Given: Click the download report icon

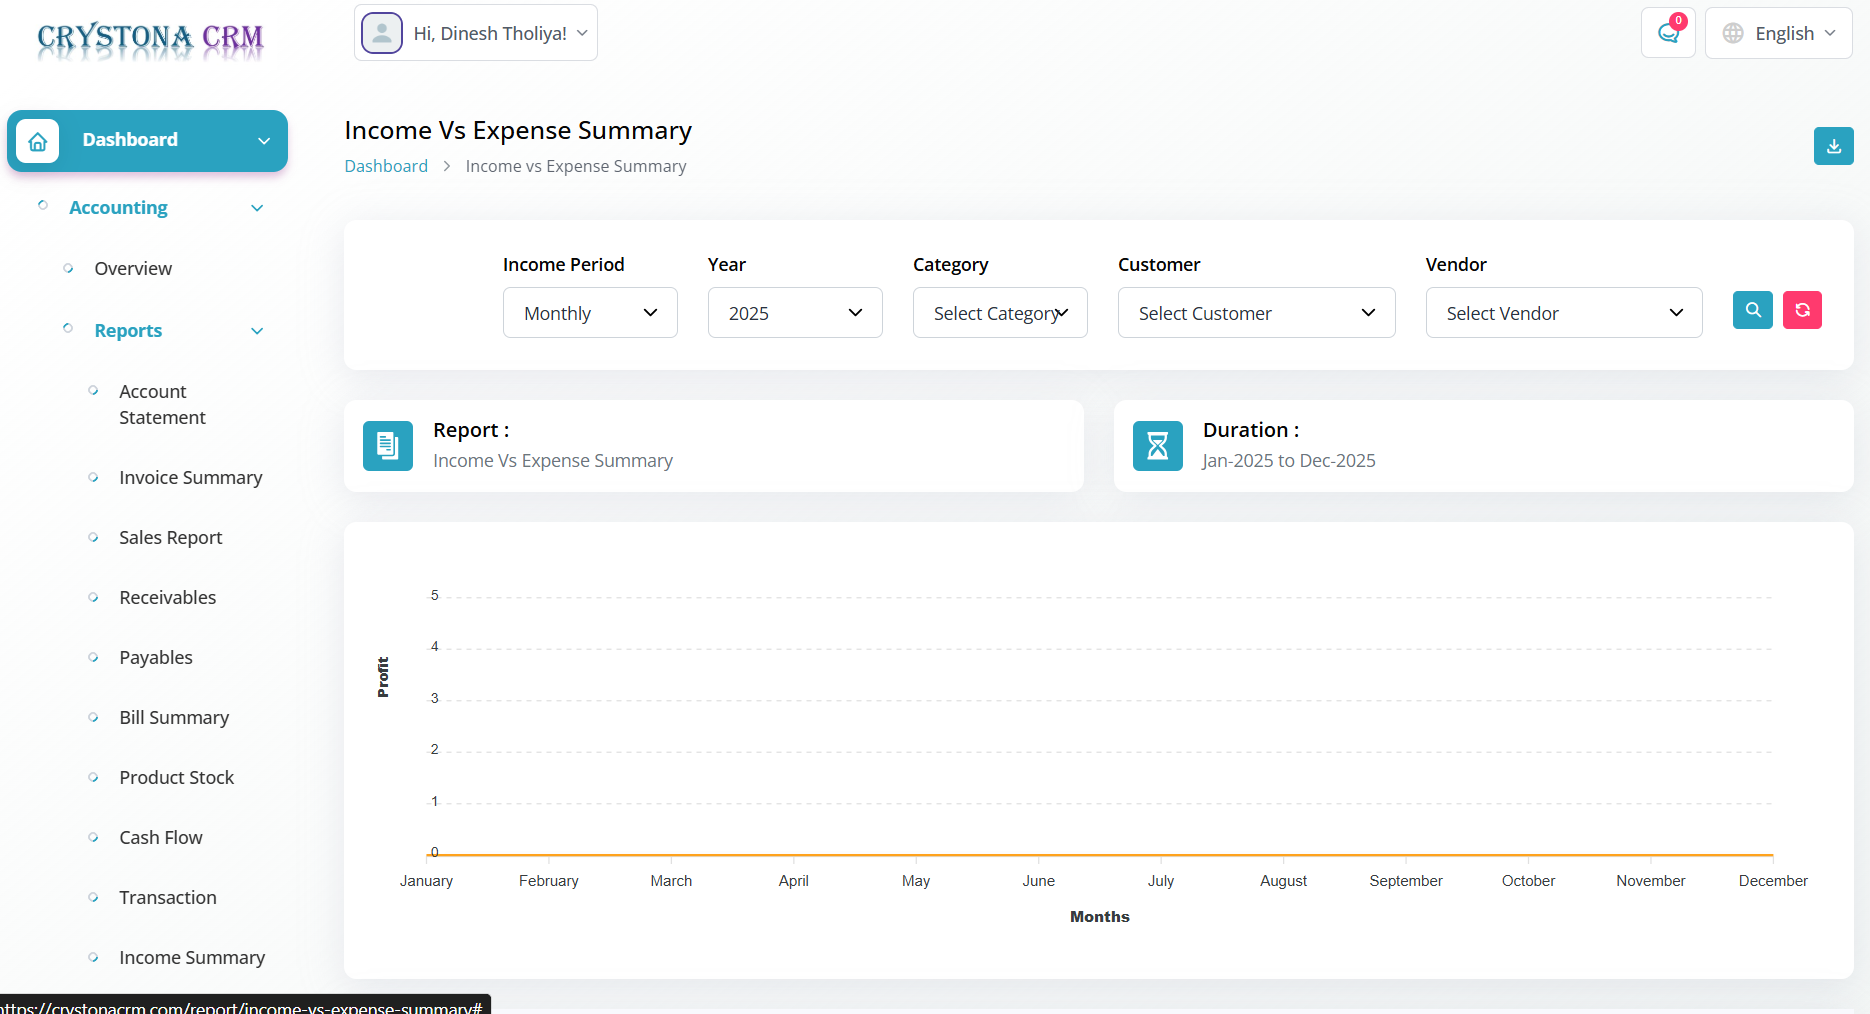Looking at the screenshot, I should [1833, 146].
